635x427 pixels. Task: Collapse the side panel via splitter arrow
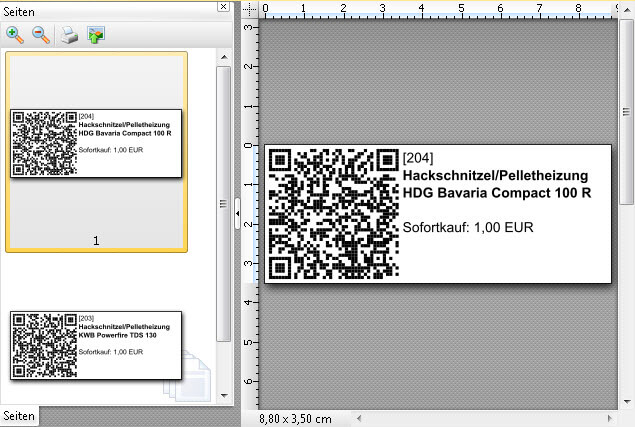[x=237, y=213]
